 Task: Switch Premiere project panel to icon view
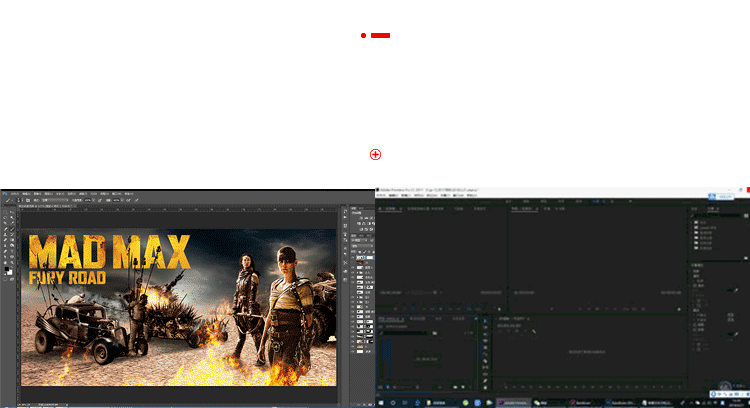coord(388,387)
